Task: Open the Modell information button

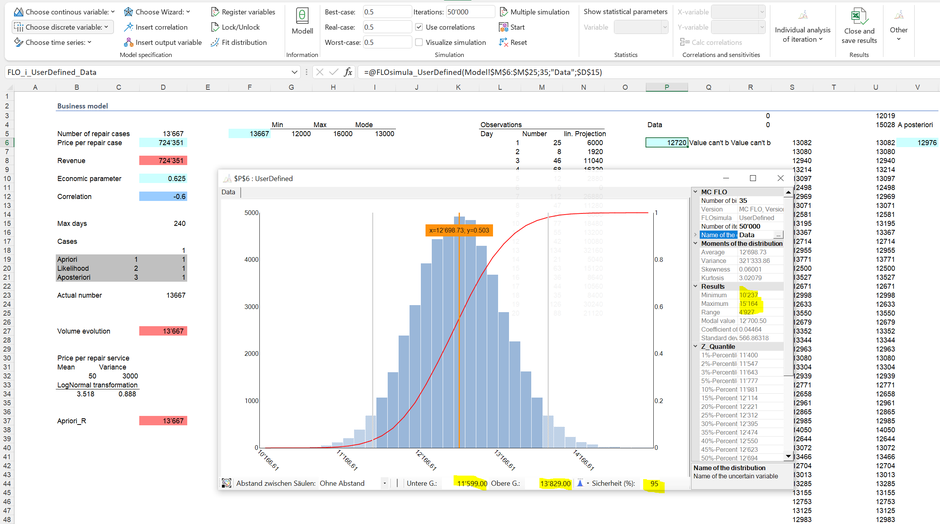Action: point(302,21)
